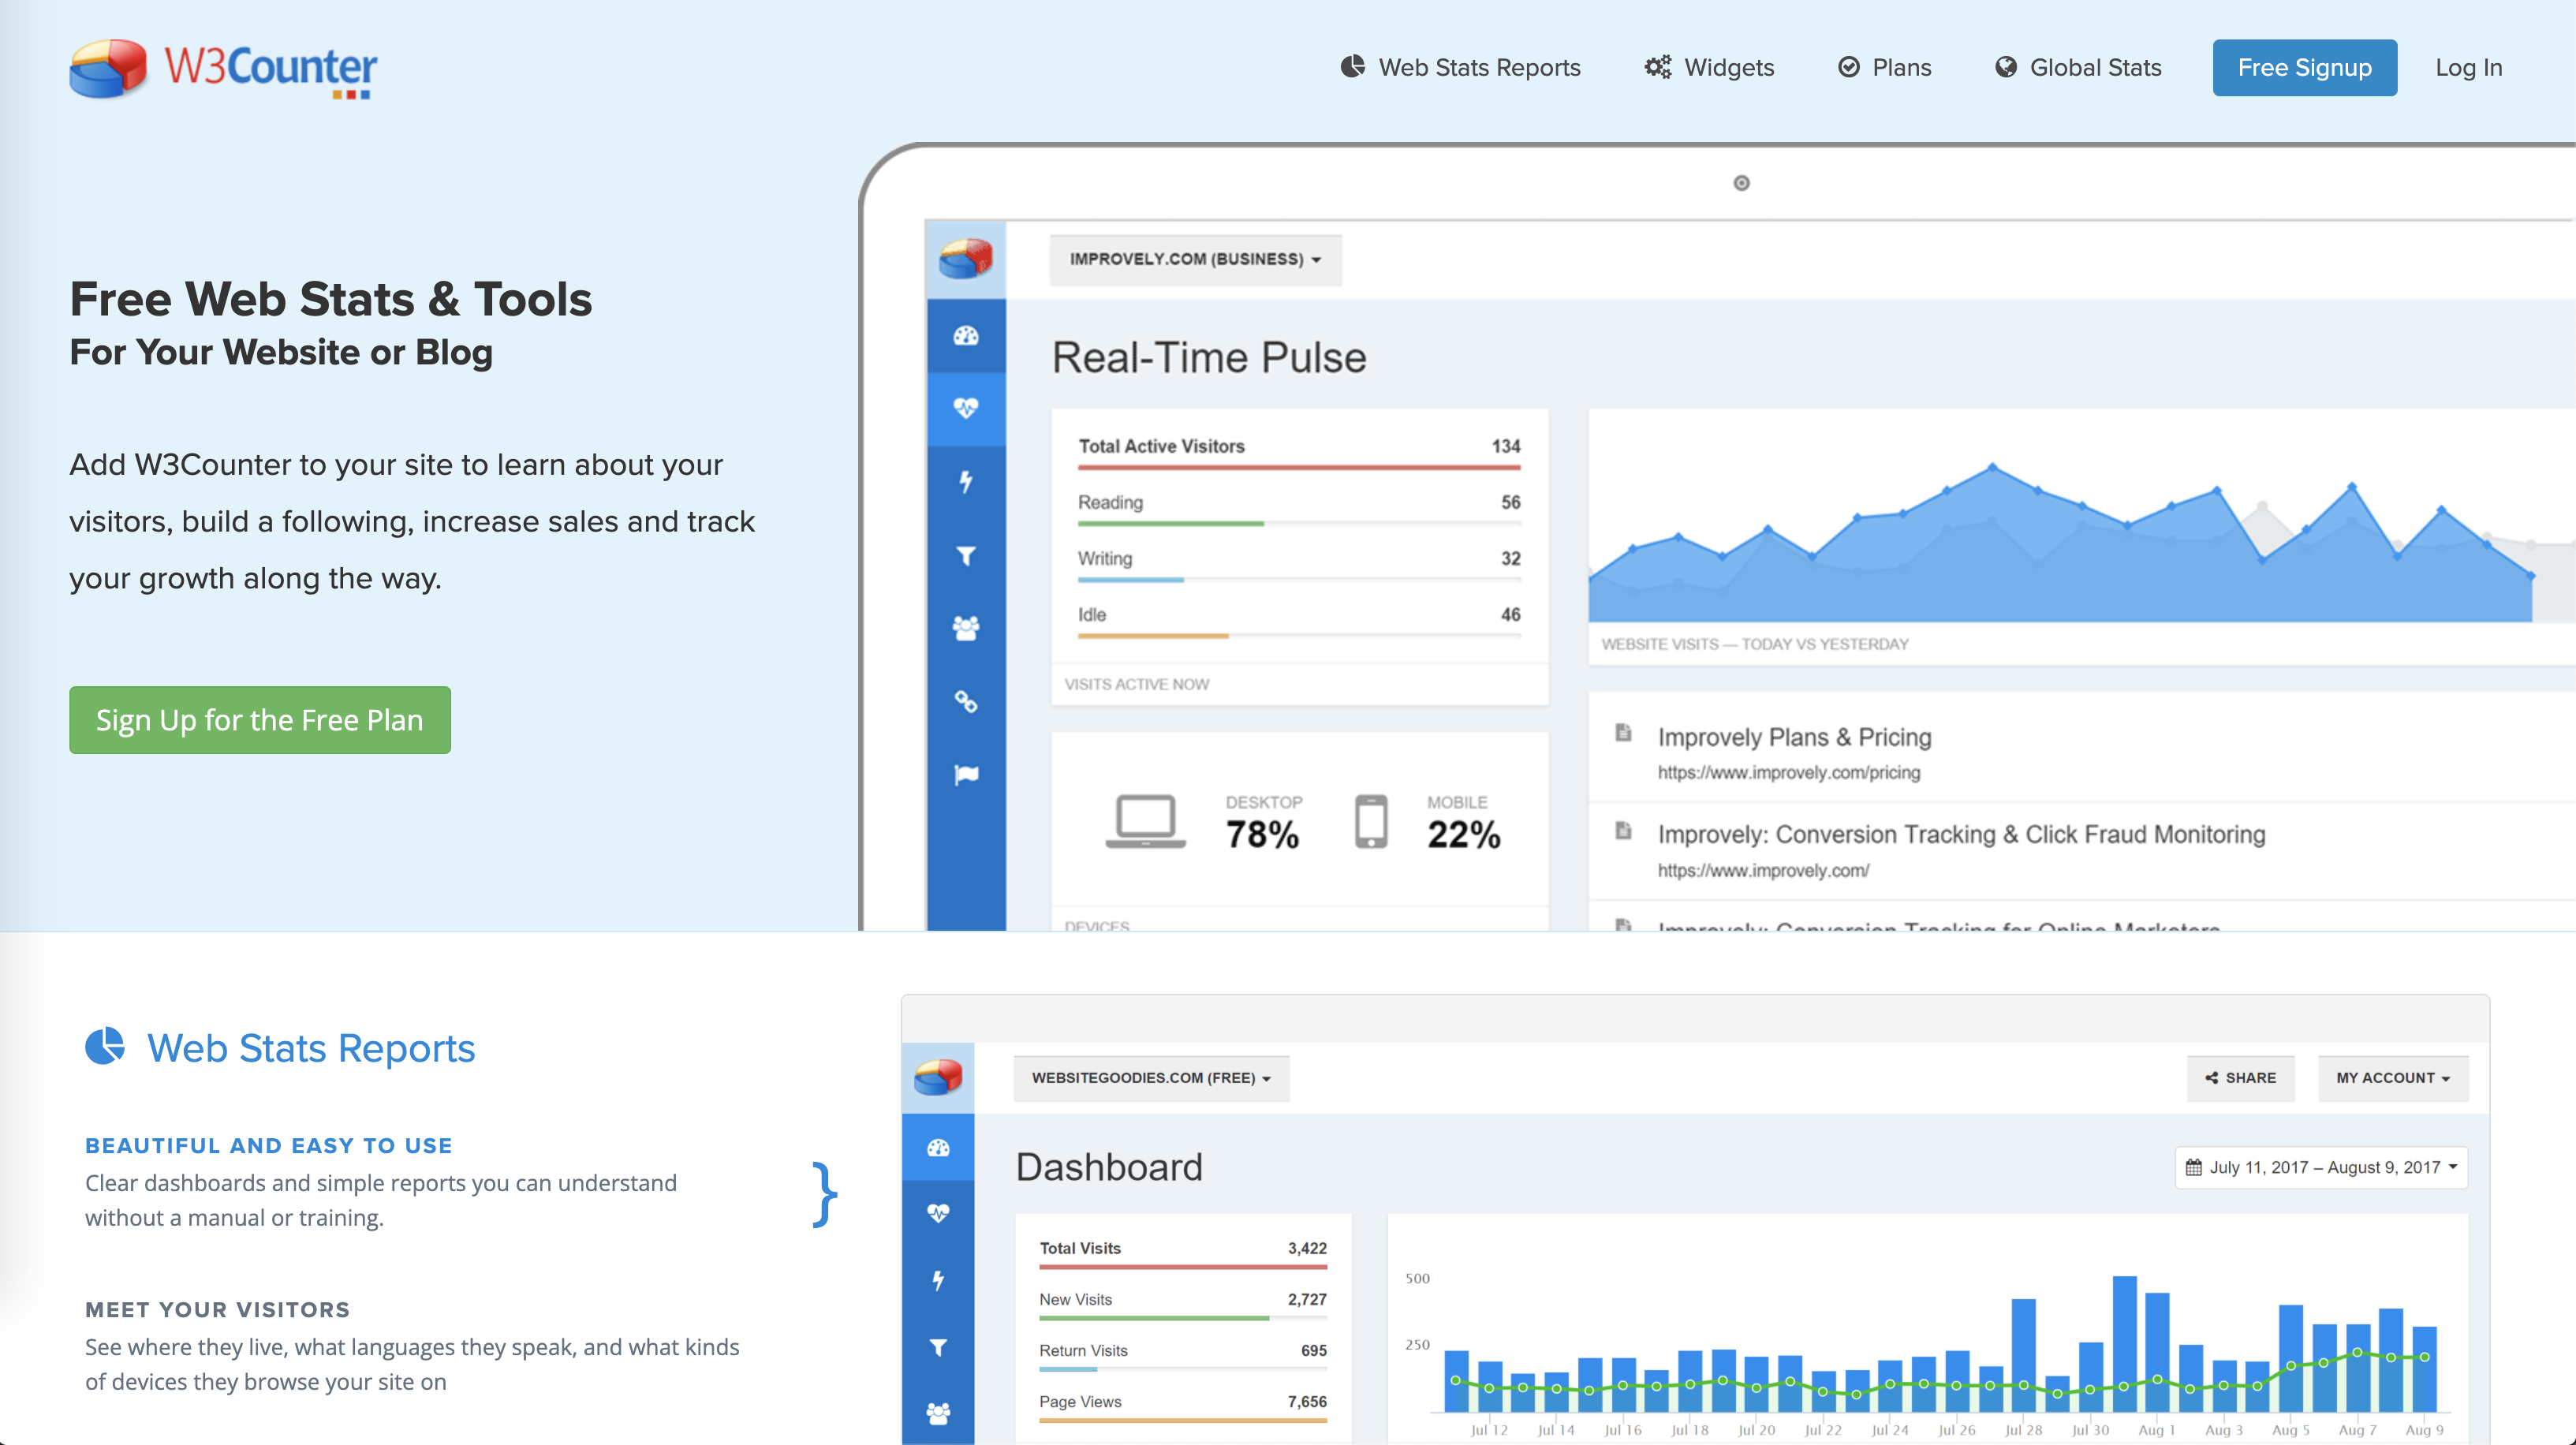The width and height of the screenshot is (2576, 1445).
Task: Click the pie chart icon beside Web Stats Reports nav
Action: pos(1352,66)
